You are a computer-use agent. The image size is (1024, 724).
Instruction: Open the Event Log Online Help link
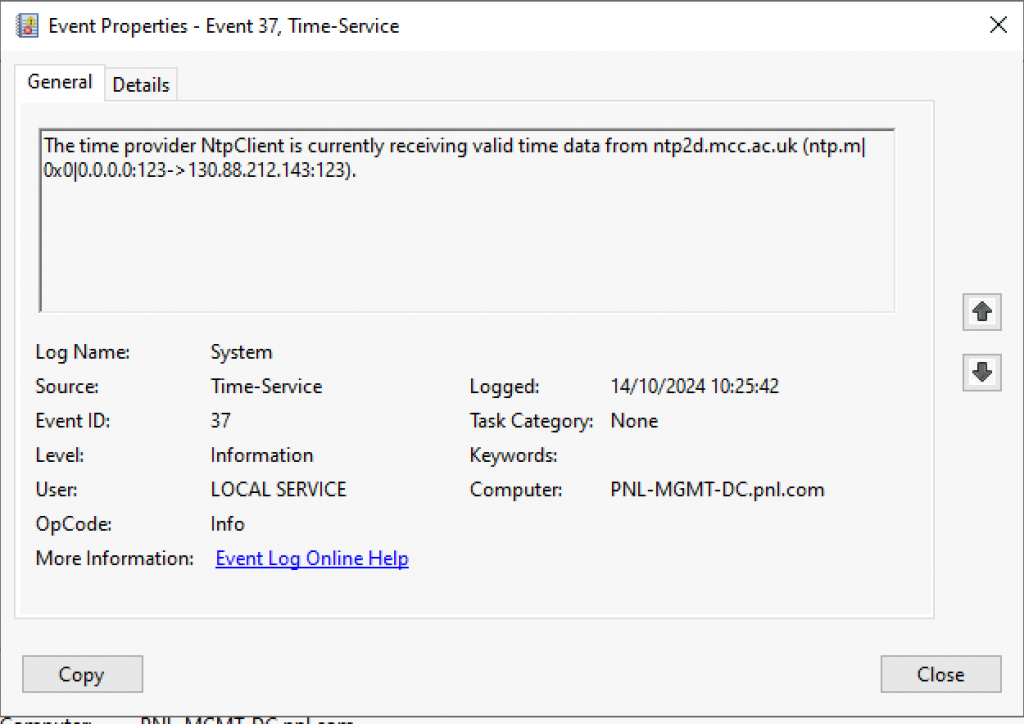point(311,558)
